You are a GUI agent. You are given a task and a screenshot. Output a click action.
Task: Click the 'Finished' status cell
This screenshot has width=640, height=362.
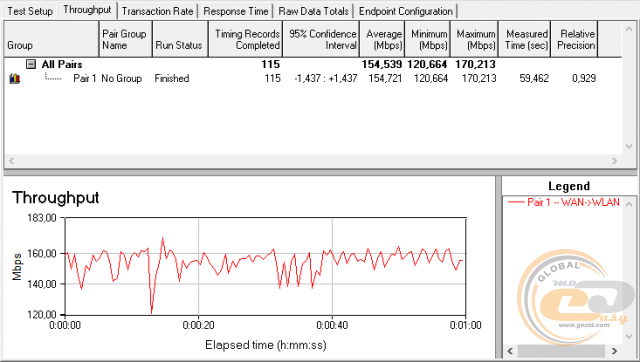[x=172, y=78]
